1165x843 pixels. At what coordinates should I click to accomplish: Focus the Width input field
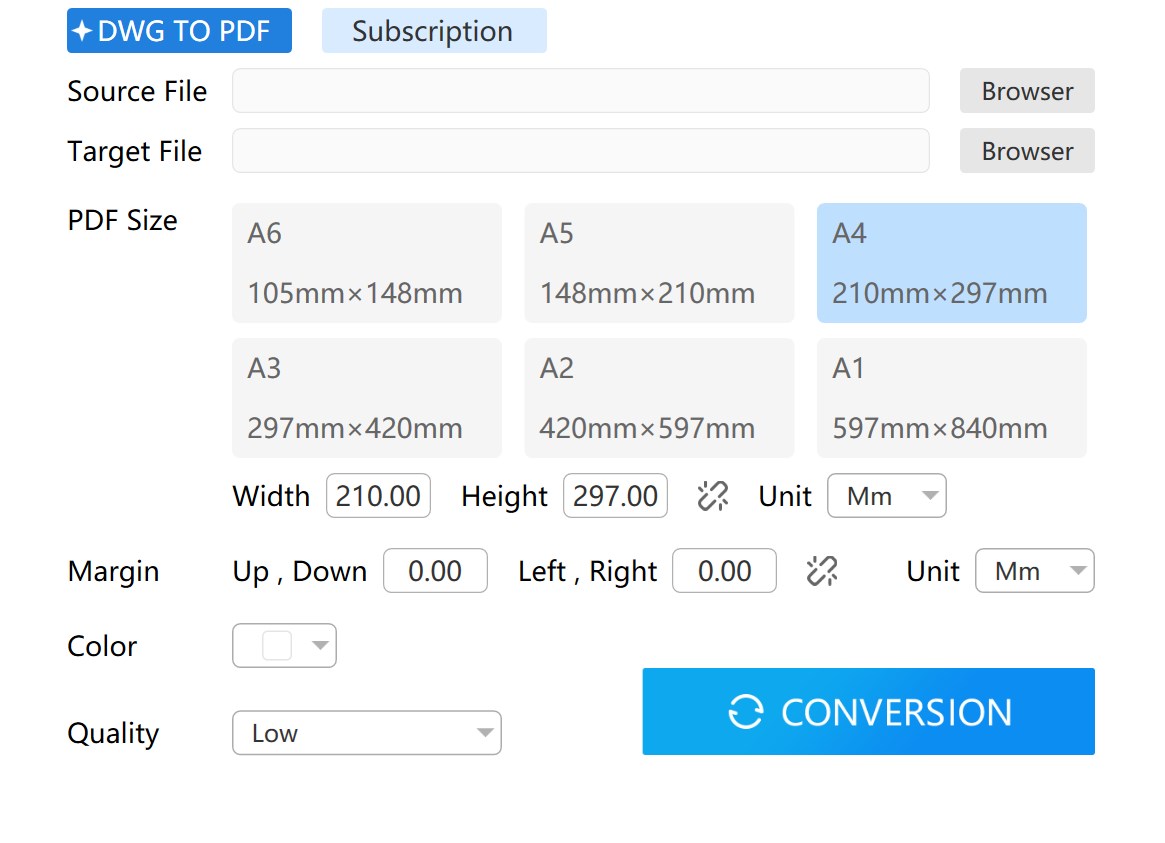click(x=378, y=496)
